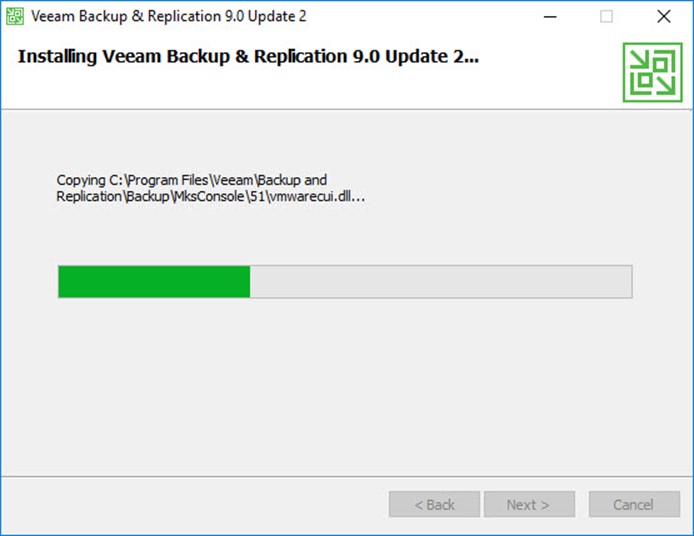Click the empty footer area left of Back
This screenshot has height=536, width=694.
coord(195,505)
